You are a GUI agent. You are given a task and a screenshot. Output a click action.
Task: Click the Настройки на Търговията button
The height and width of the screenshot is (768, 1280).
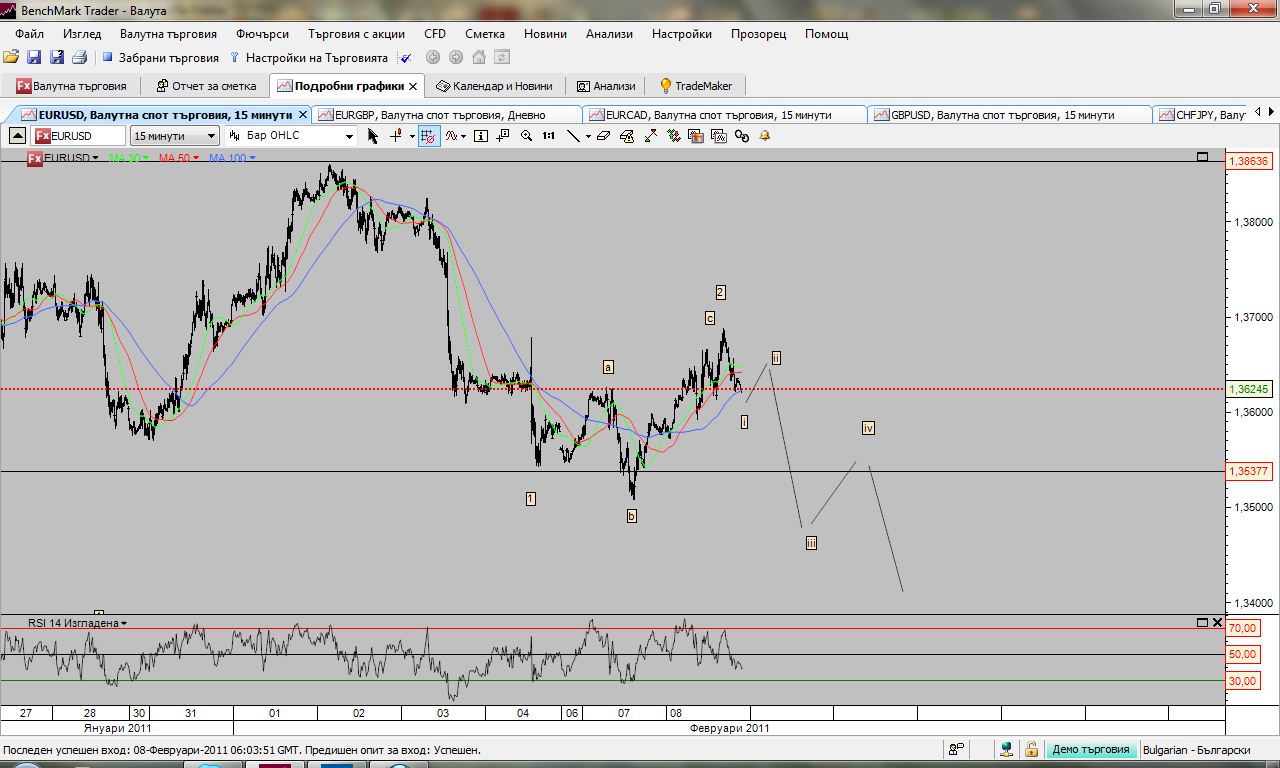pyautogui.click(x=309, y=59)
